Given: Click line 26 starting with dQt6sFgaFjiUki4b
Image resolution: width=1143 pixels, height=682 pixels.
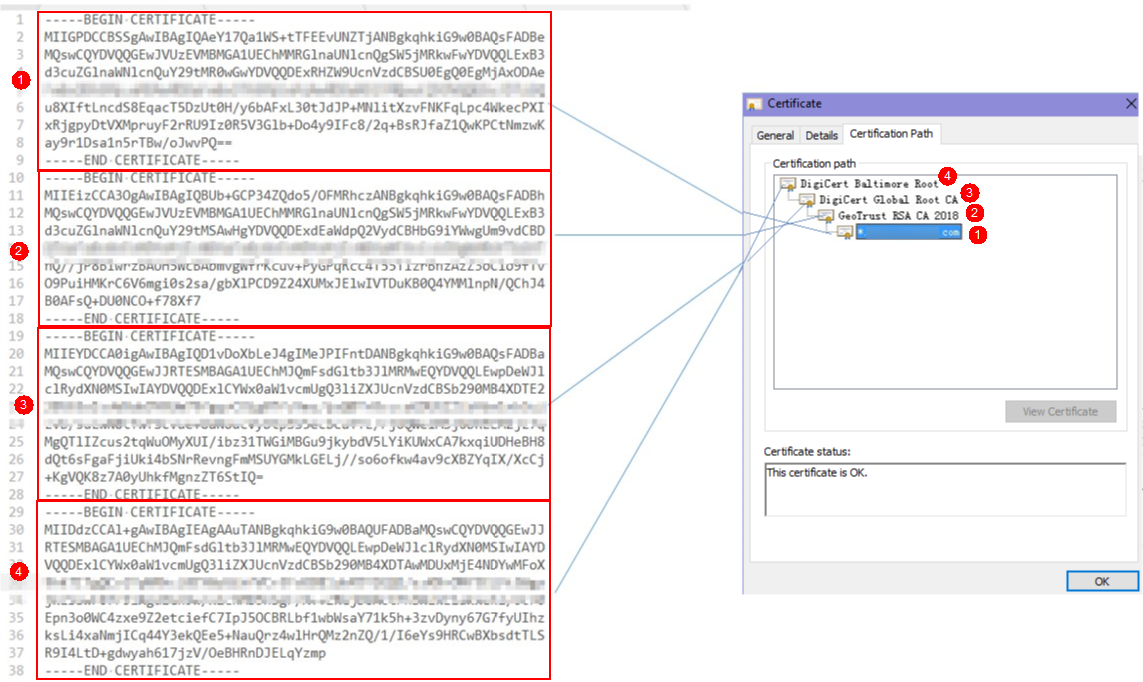Looking at the screenshot, I should [x=294, y=460].
